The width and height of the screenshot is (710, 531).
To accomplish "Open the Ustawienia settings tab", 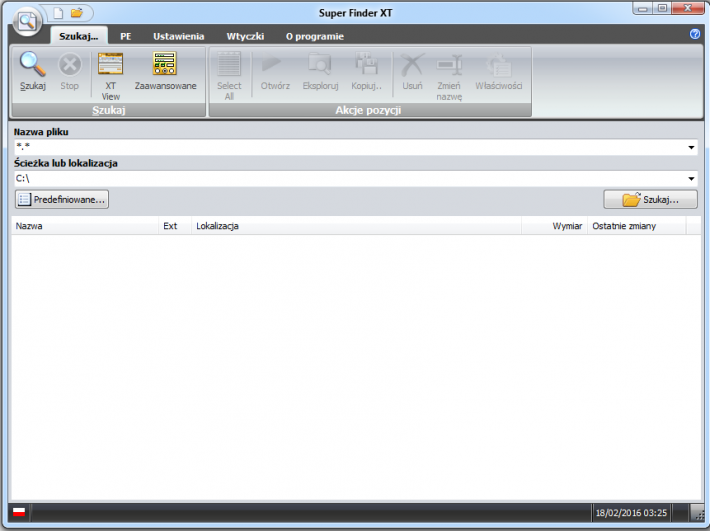I will (x=178, y=36).
